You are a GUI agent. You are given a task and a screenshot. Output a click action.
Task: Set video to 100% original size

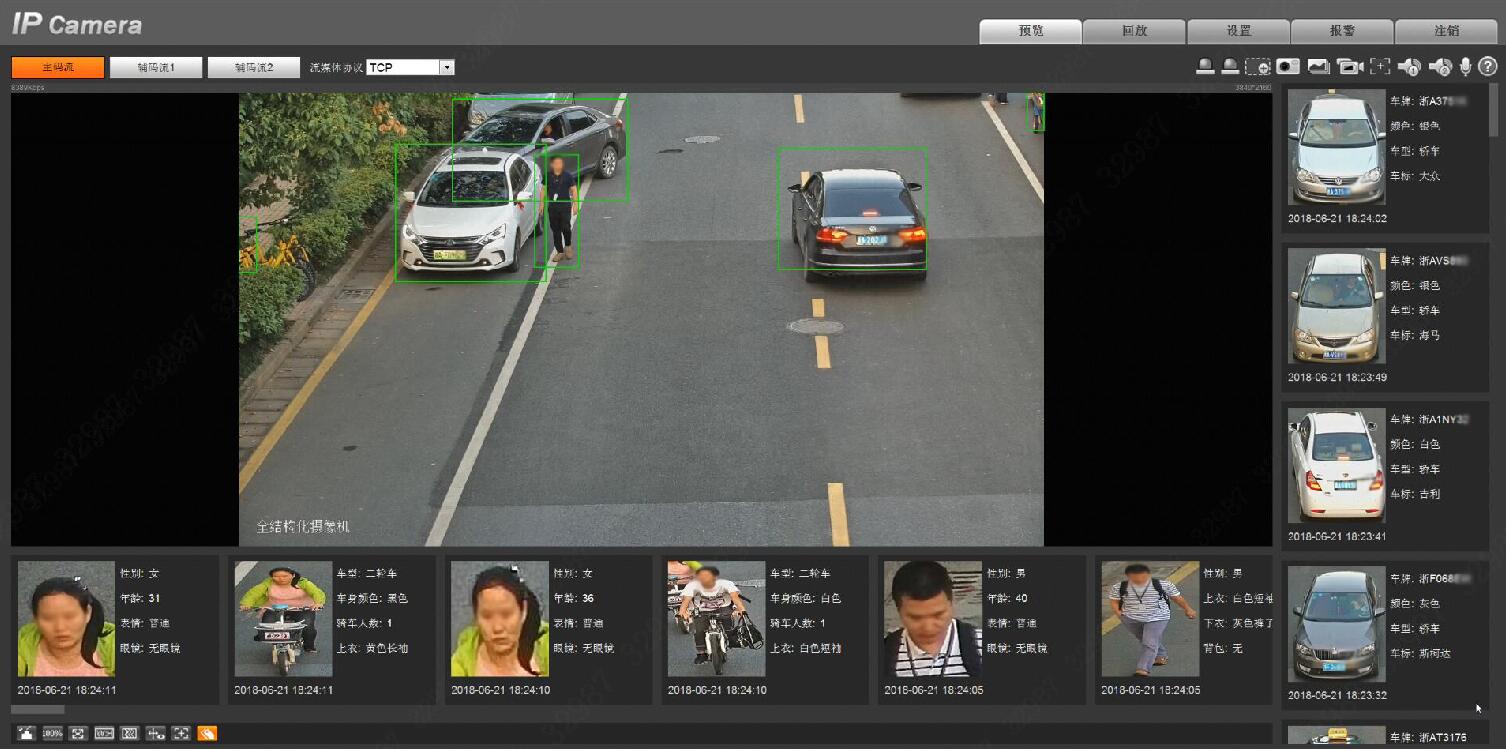(53, 734)
